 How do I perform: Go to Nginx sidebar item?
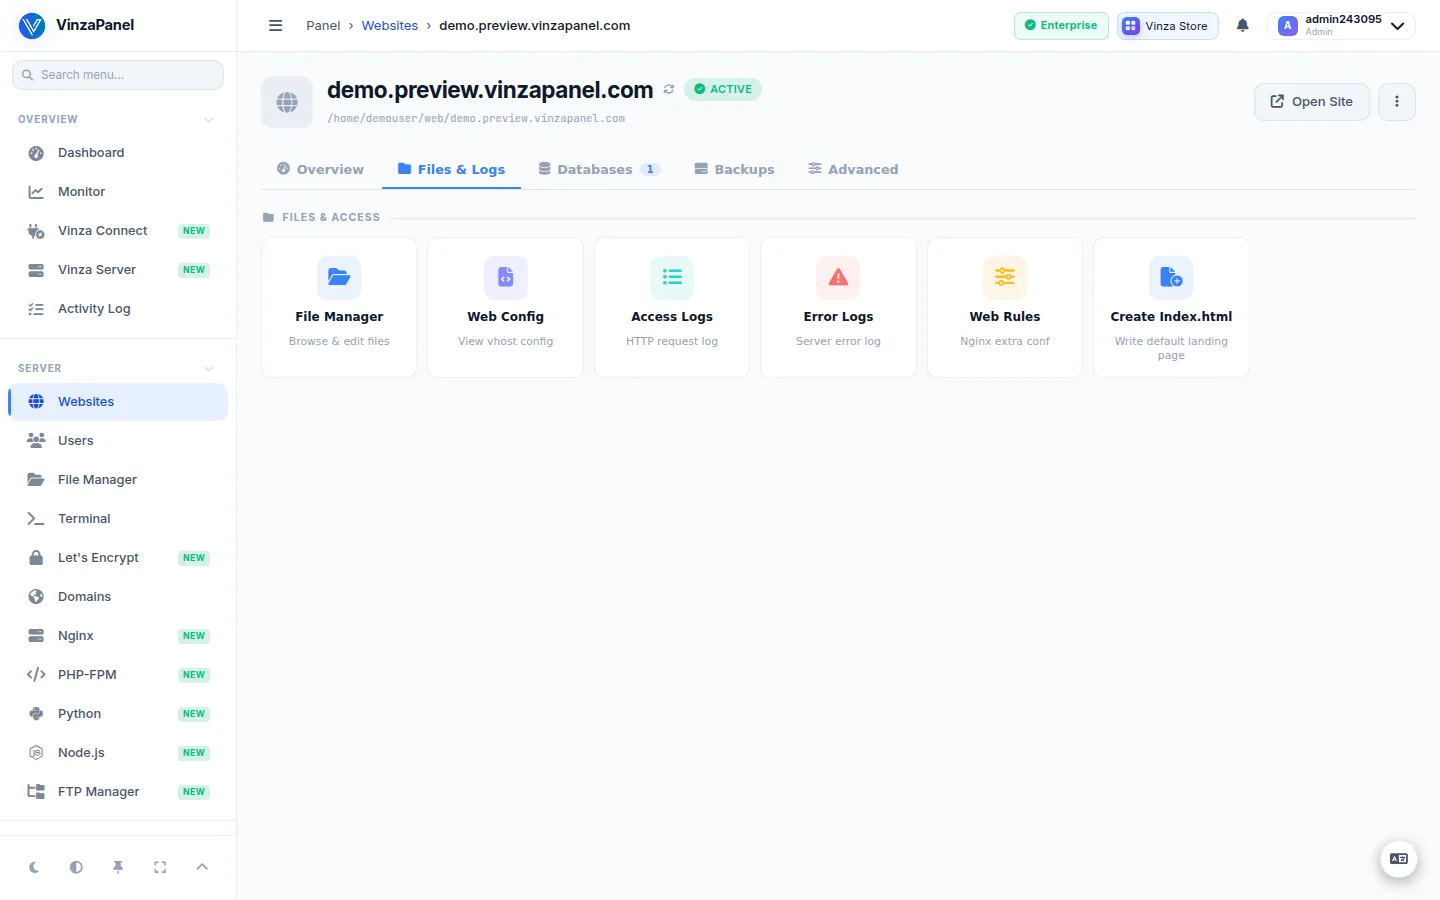(118, 636)
